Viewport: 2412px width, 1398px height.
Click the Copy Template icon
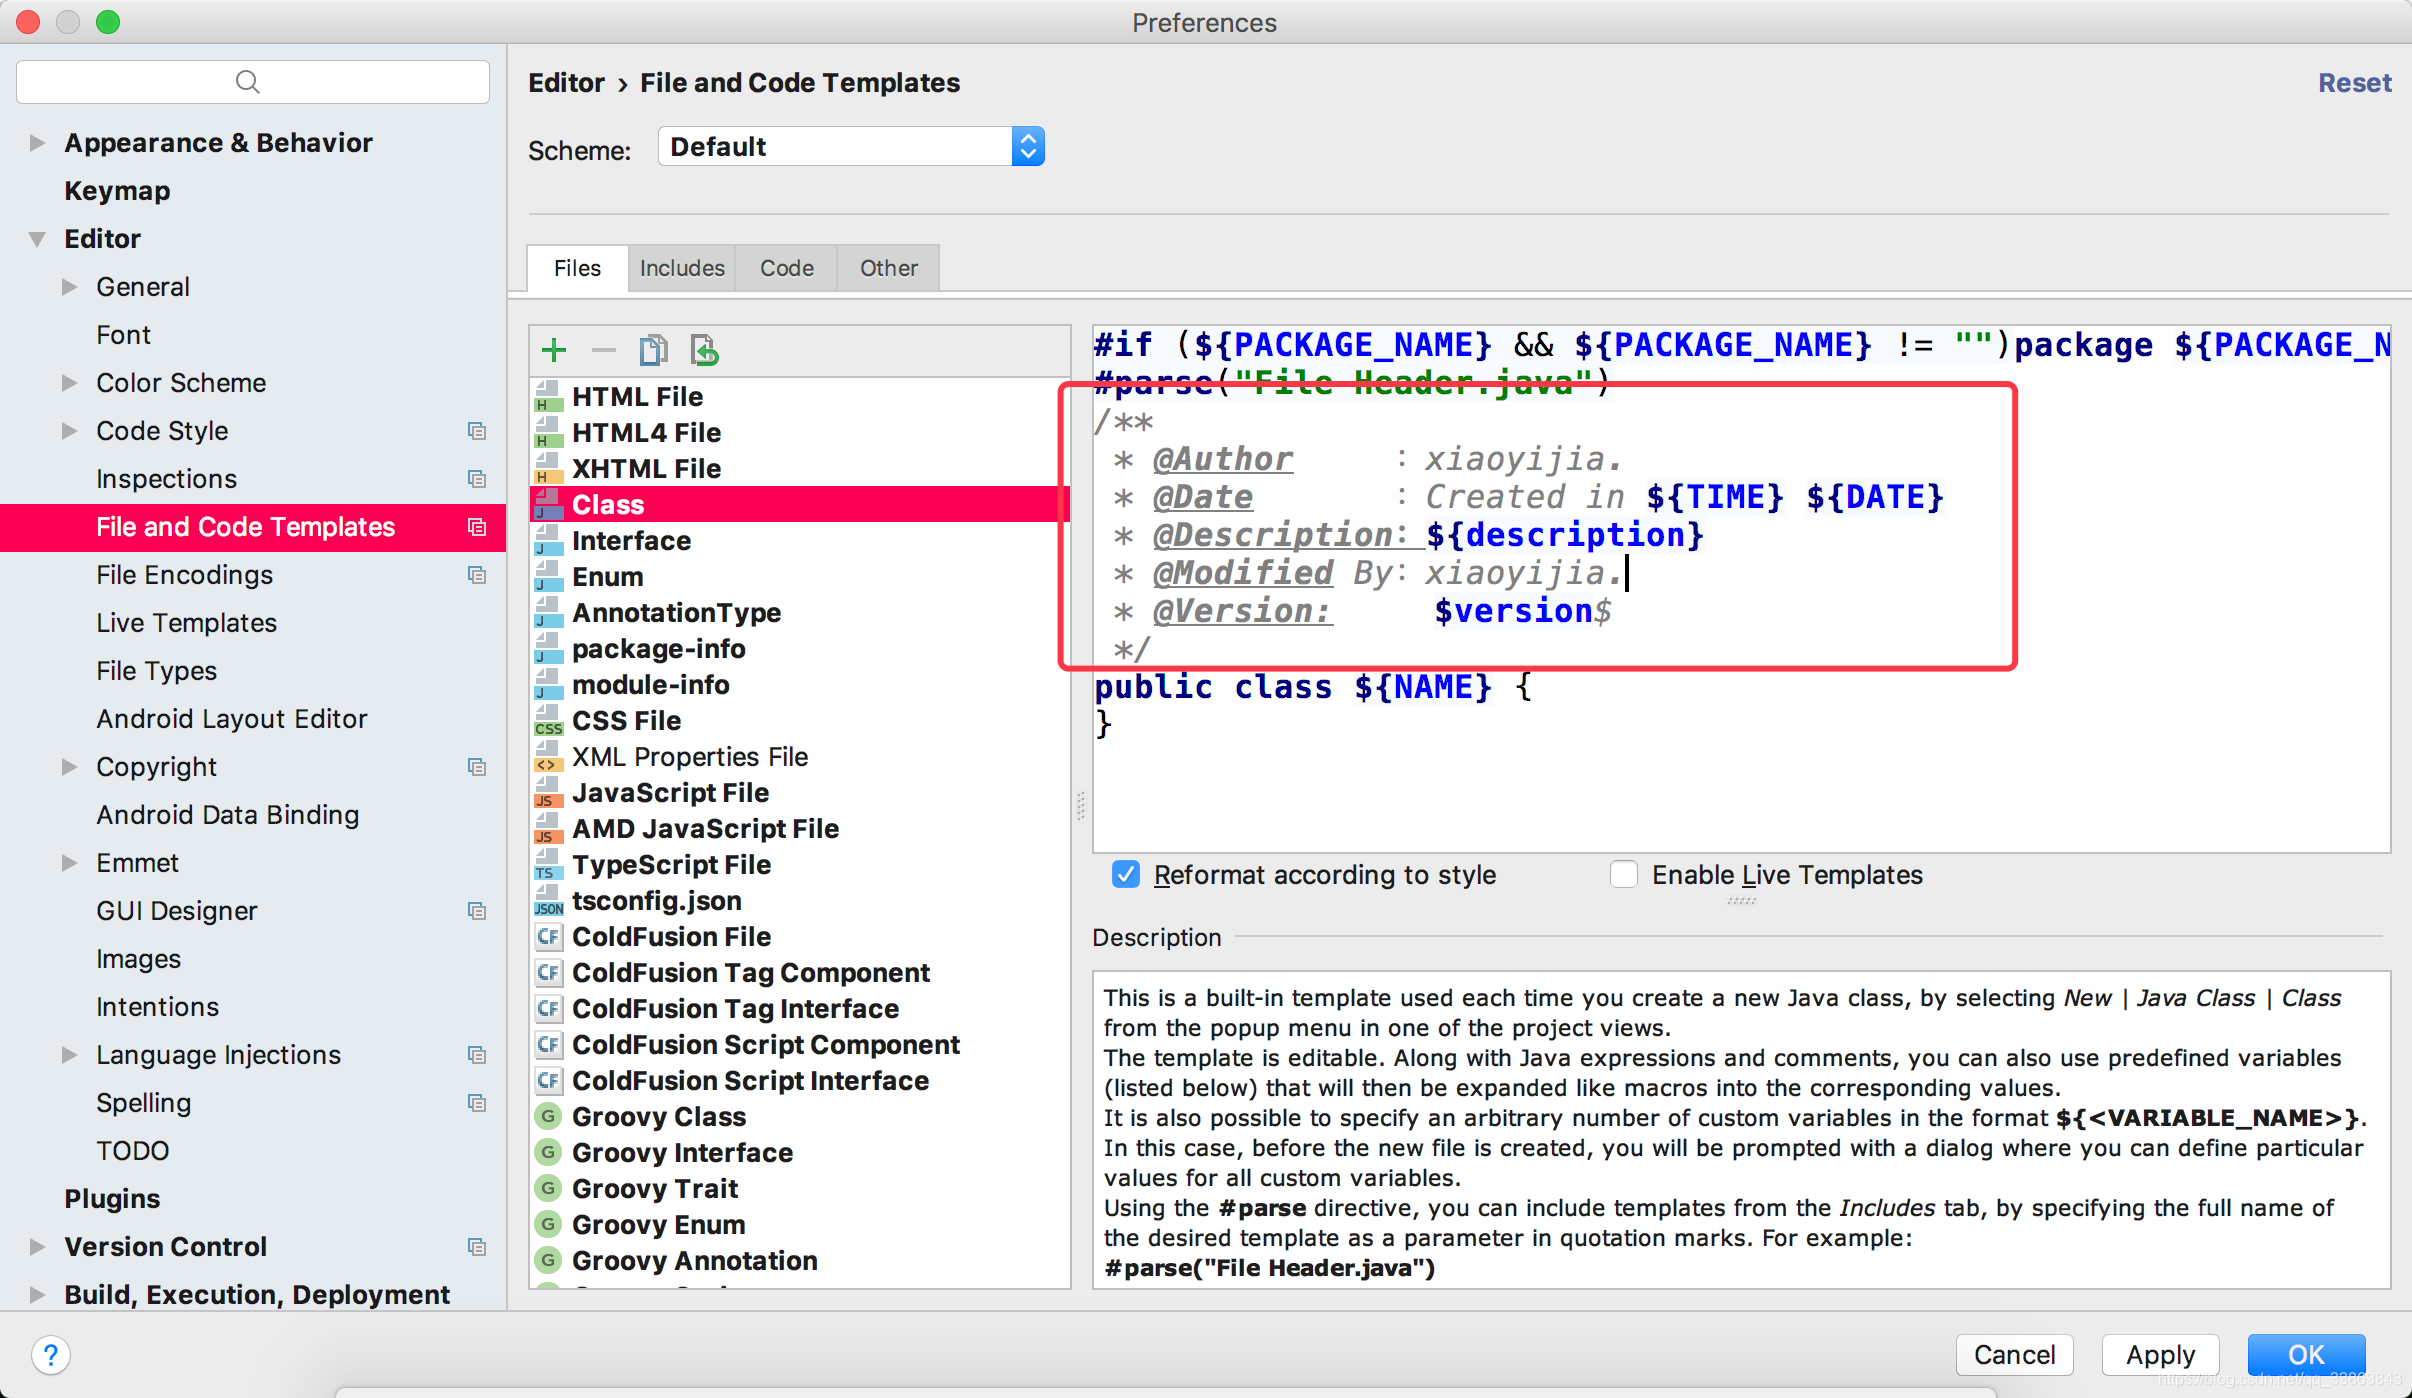(x=653, y=350)
